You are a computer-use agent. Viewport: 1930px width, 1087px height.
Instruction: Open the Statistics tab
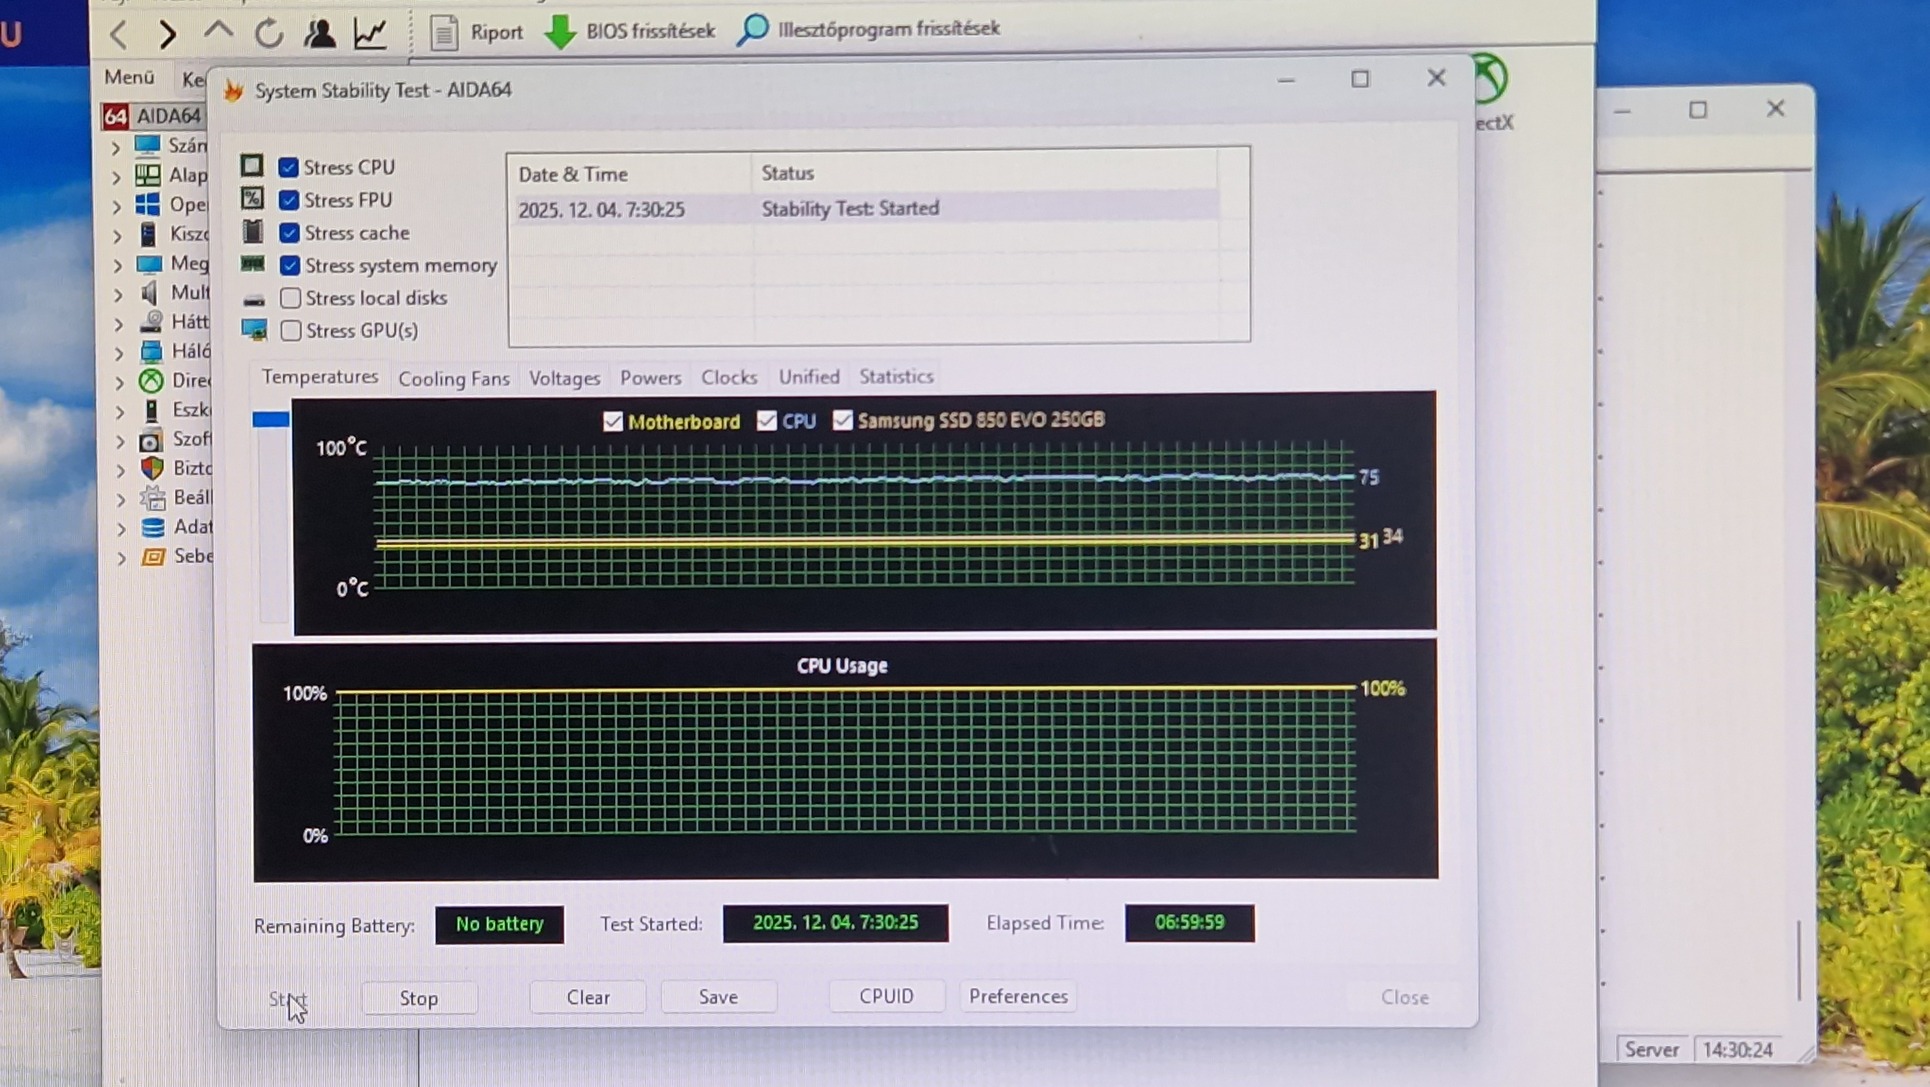point(895,377)
